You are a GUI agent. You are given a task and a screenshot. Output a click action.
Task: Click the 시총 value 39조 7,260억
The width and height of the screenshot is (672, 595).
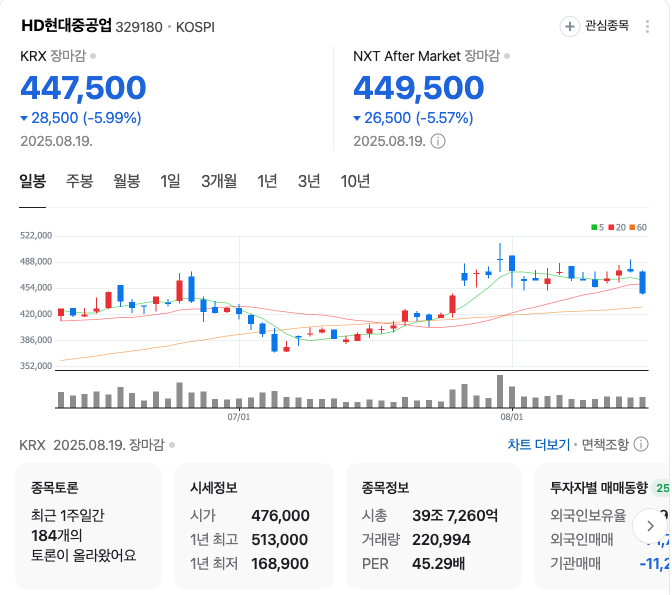point(455,516)
